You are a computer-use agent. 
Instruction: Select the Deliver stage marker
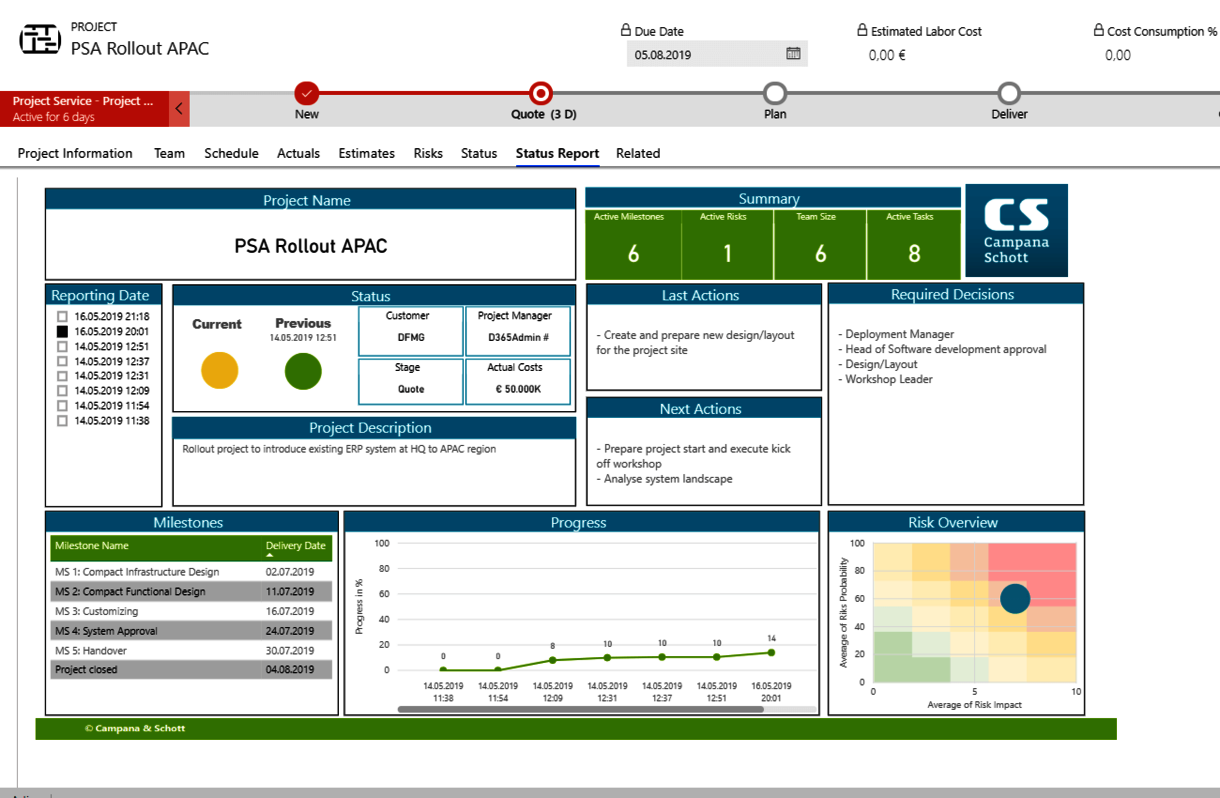click(x=1009, y=93)
